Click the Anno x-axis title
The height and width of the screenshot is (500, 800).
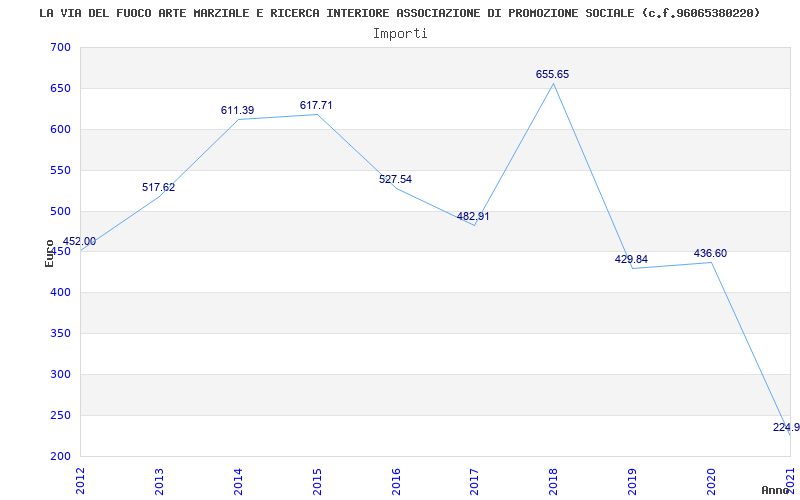[774, 490]
